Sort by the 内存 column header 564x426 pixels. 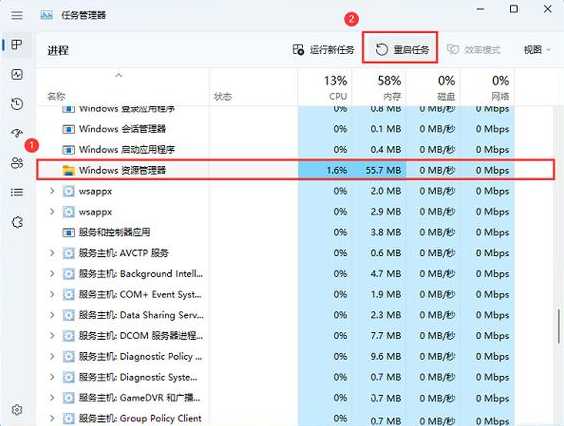click(x=379, y=87)
